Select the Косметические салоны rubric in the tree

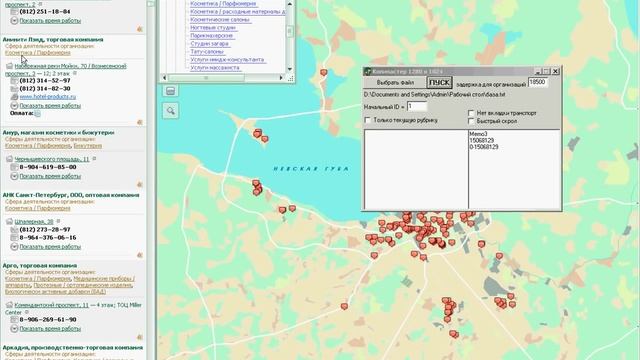coord(220,20)
